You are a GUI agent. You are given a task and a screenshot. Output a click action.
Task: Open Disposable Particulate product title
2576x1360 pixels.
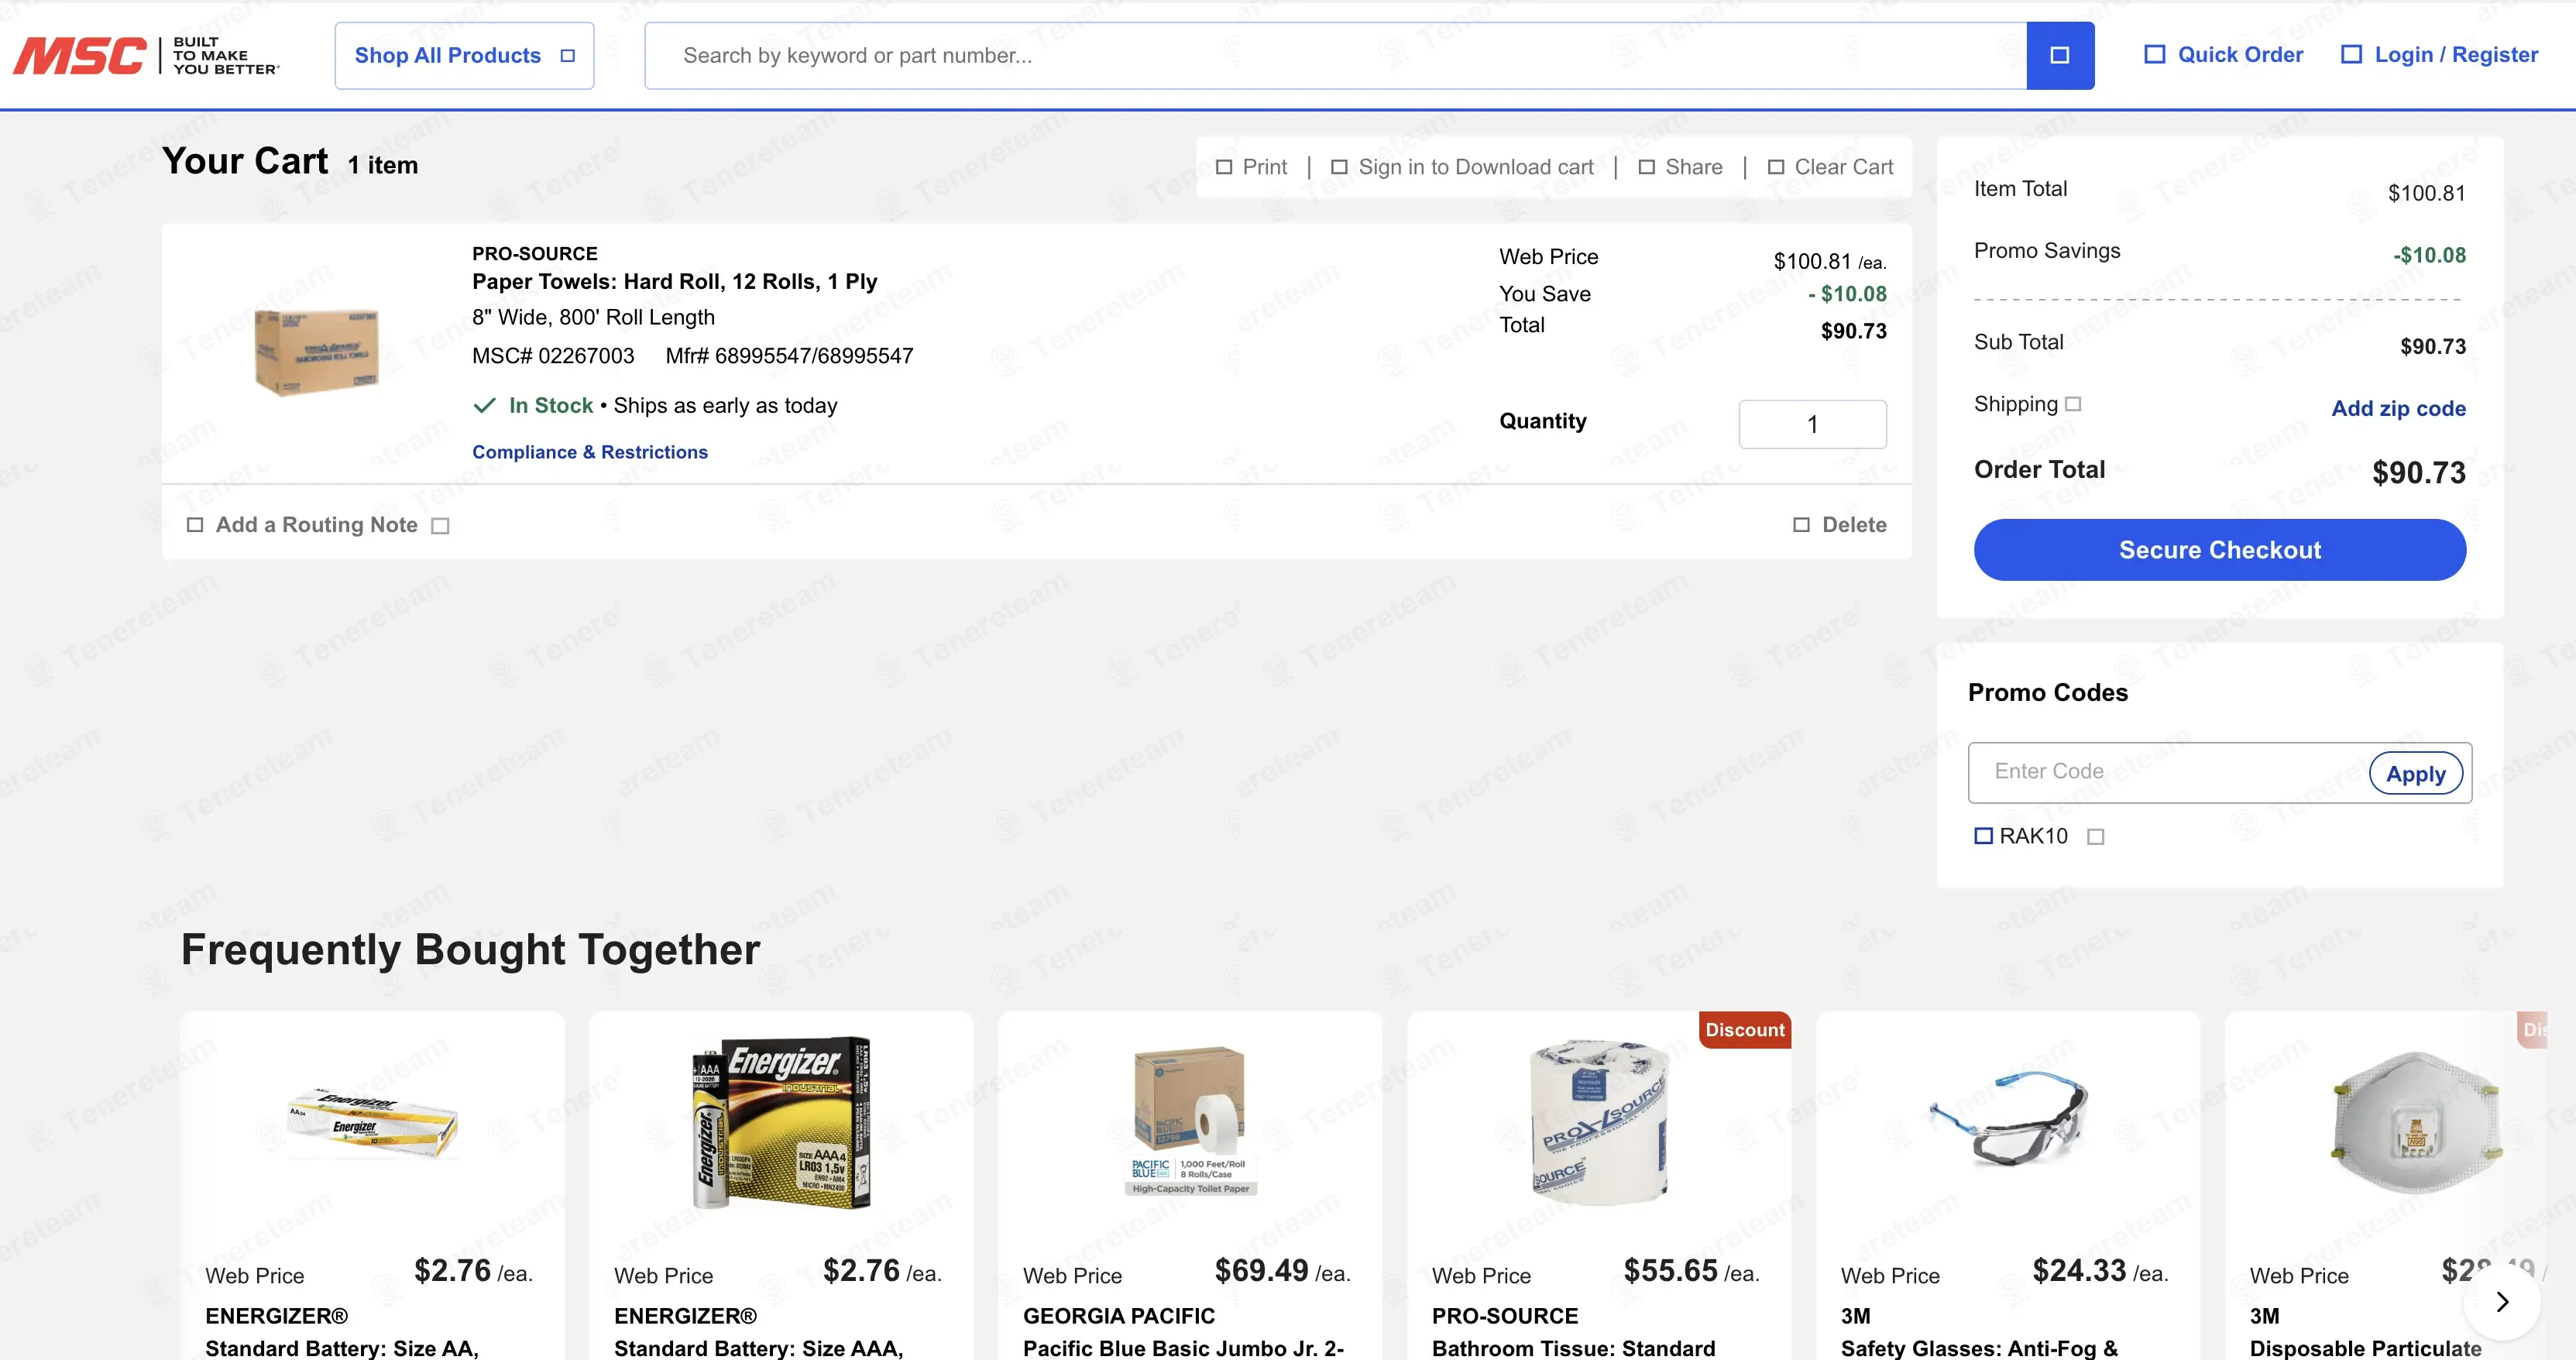[2365, 1348]
